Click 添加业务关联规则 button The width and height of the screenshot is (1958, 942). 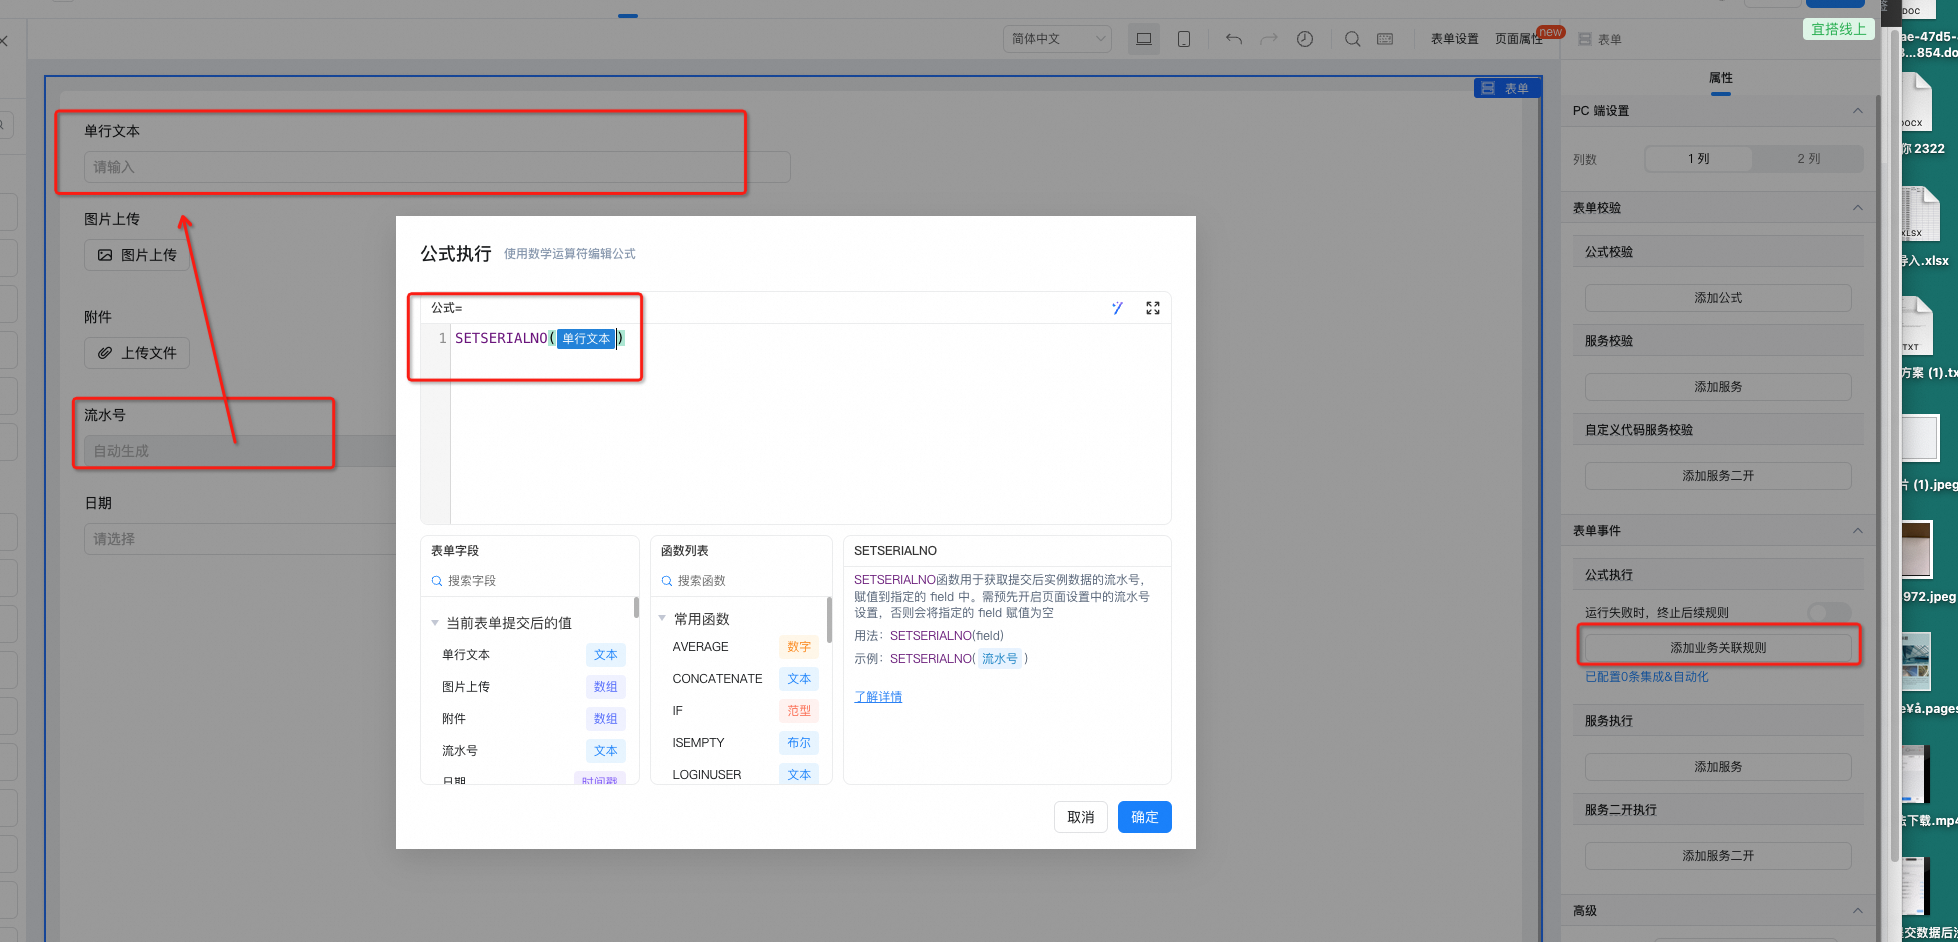point(1718,648)
